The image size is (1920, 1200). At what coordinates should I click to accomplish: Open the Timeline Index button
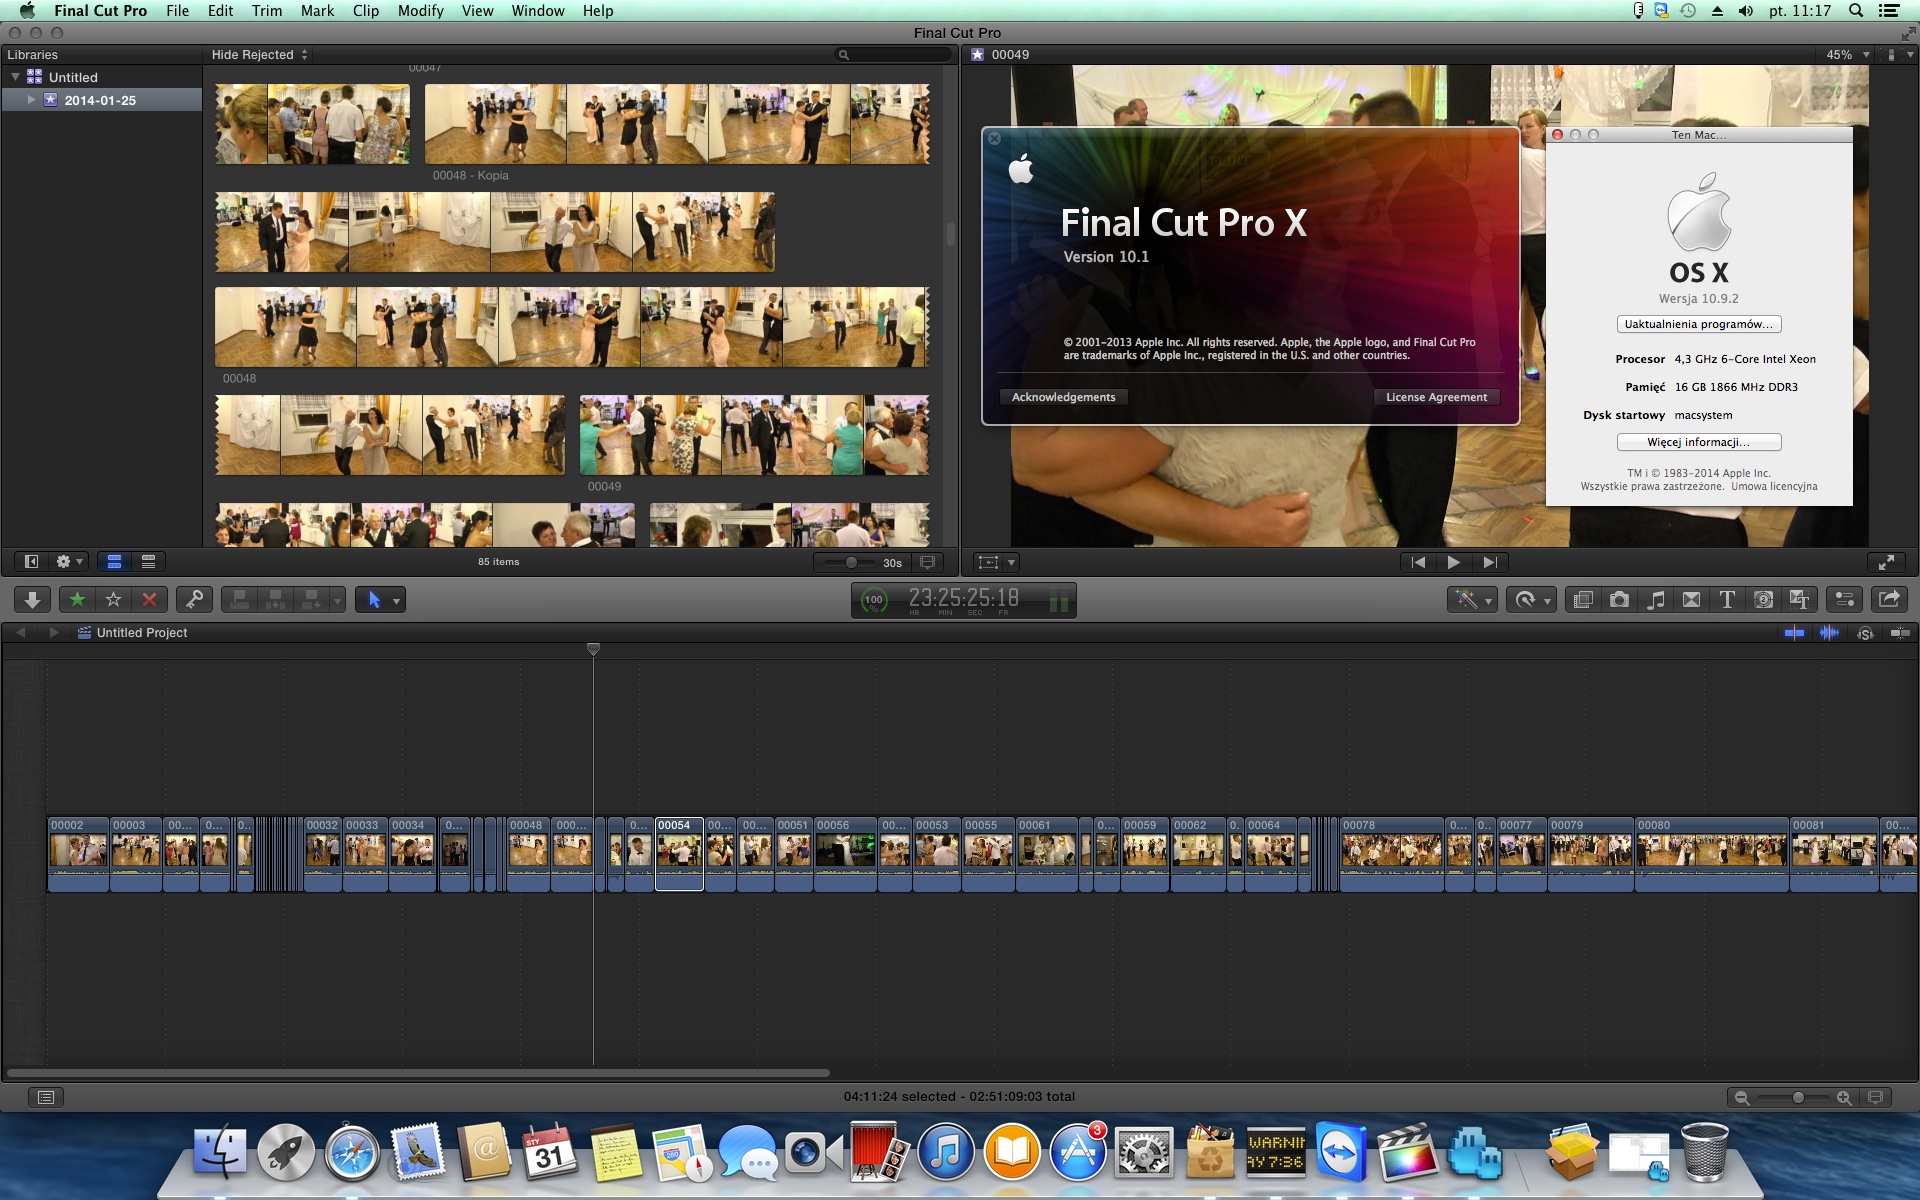click(46, 1097)
